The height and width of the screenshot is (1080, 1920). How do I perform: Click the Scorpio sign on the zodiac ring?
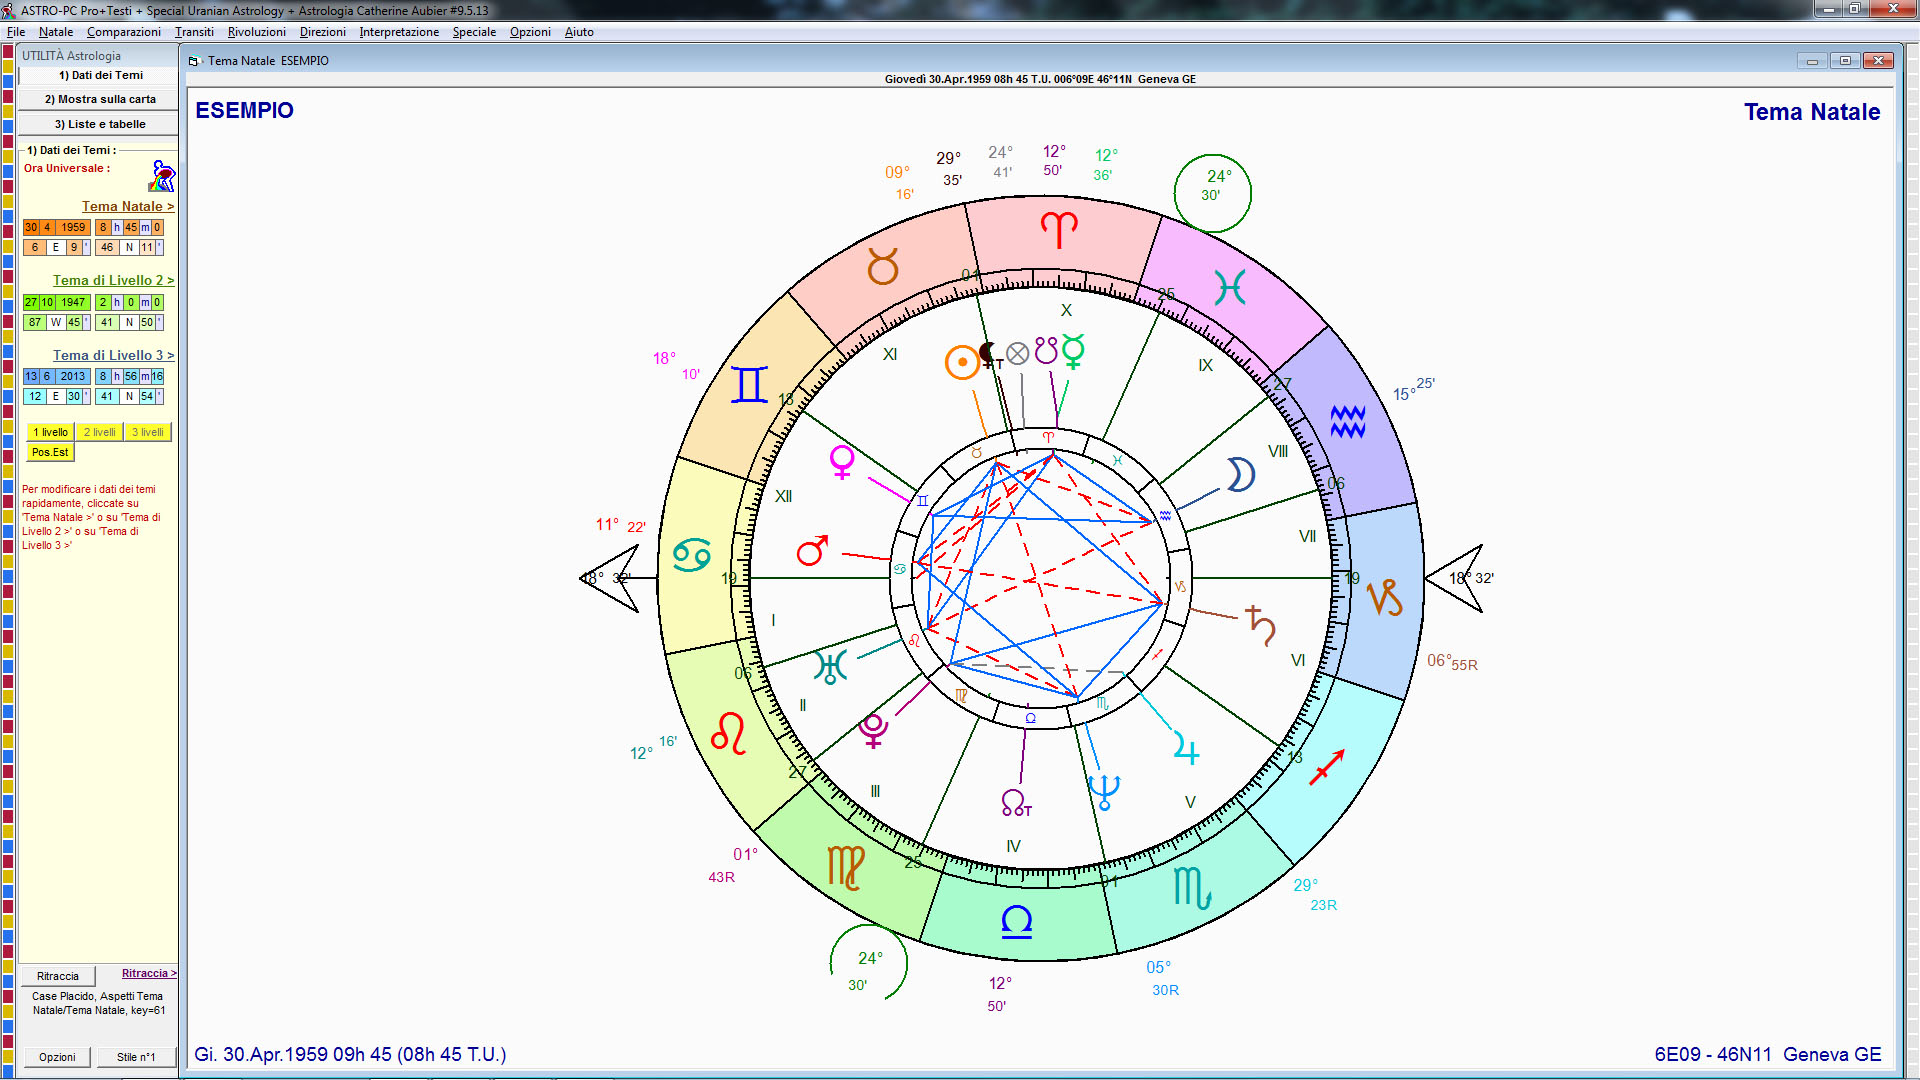pyautogui.click(x=1192, y=888)
